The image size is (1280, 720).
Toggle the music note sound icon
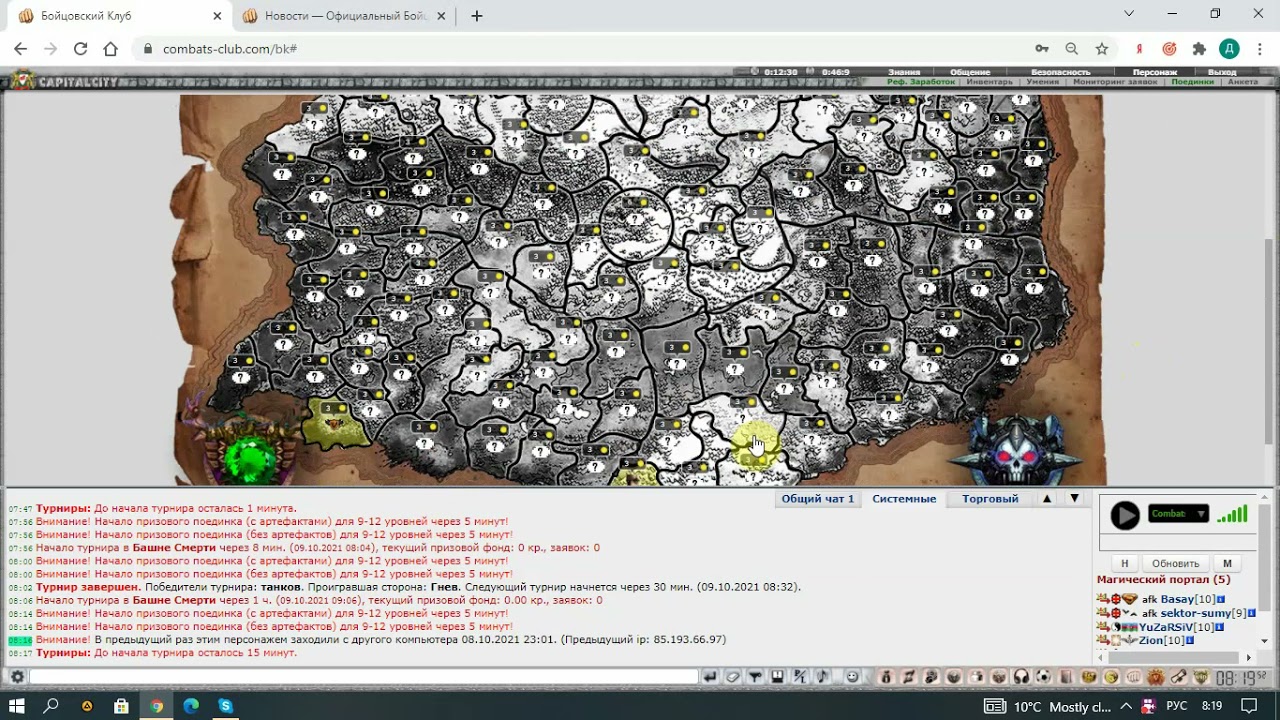(821, 677)
